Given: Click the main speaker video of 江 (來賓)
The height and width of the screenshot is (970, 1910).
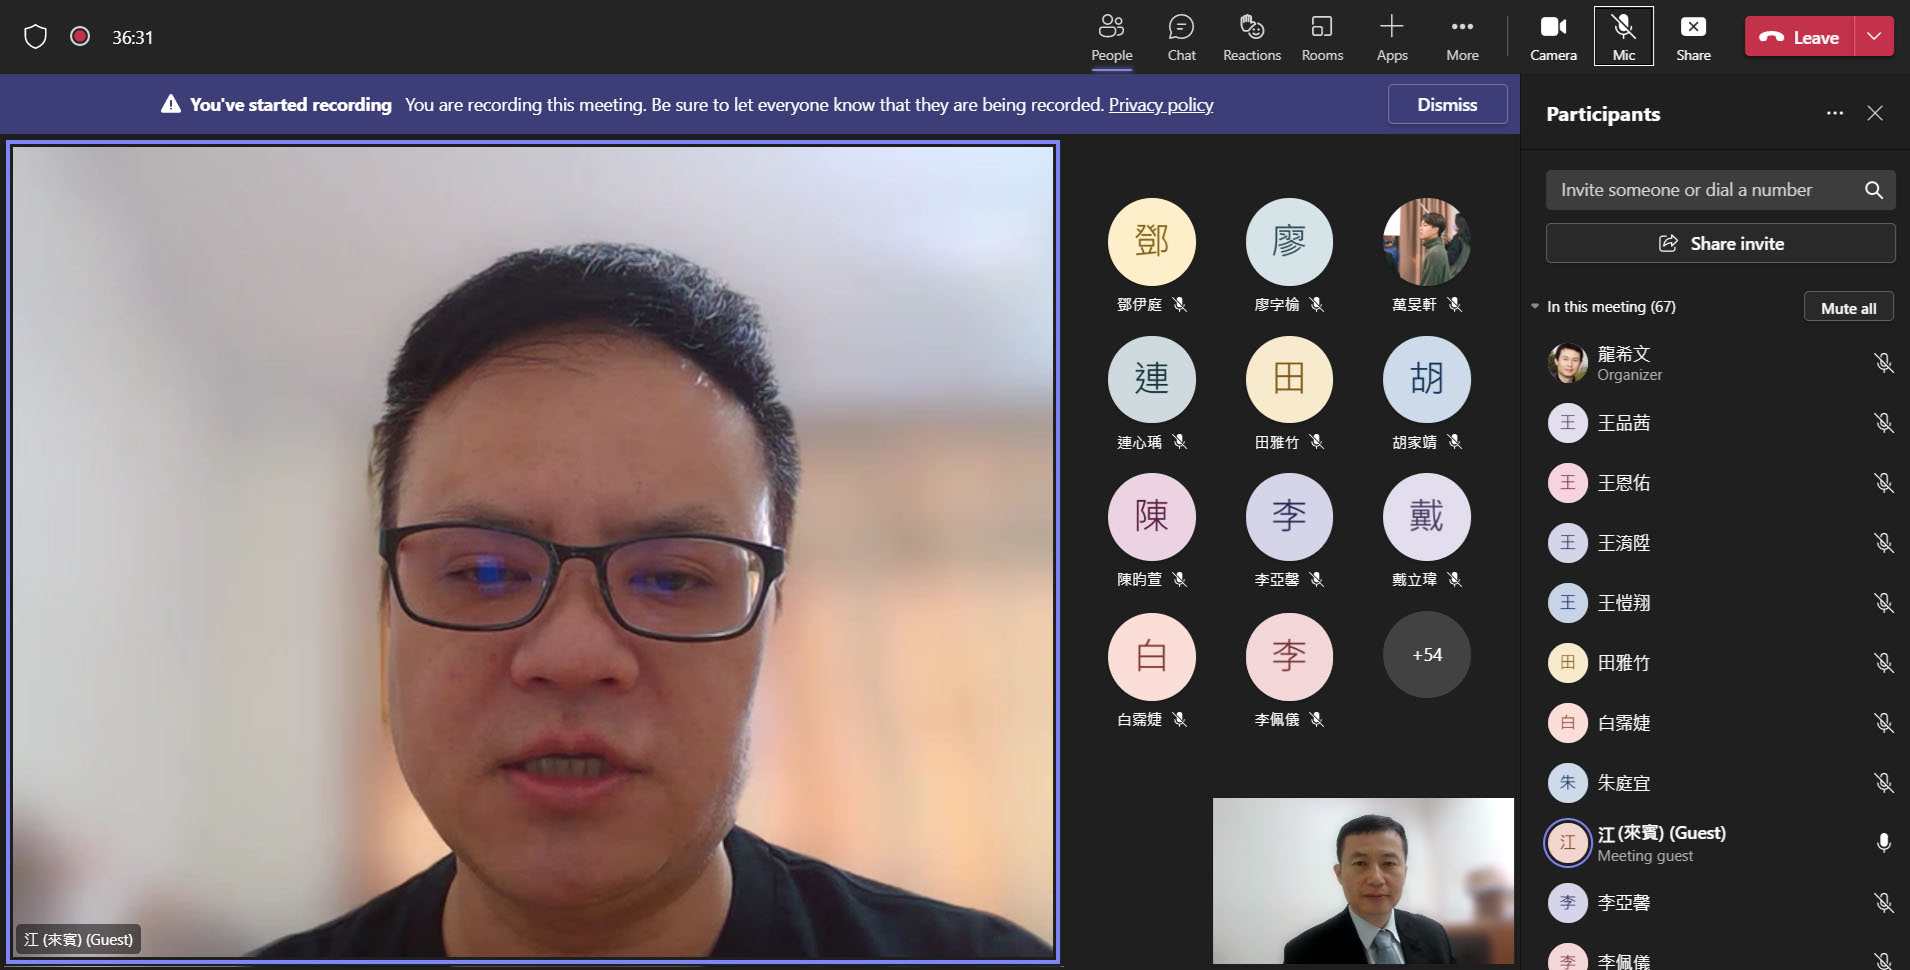Looking at the screenshot, I should point(534,552).
